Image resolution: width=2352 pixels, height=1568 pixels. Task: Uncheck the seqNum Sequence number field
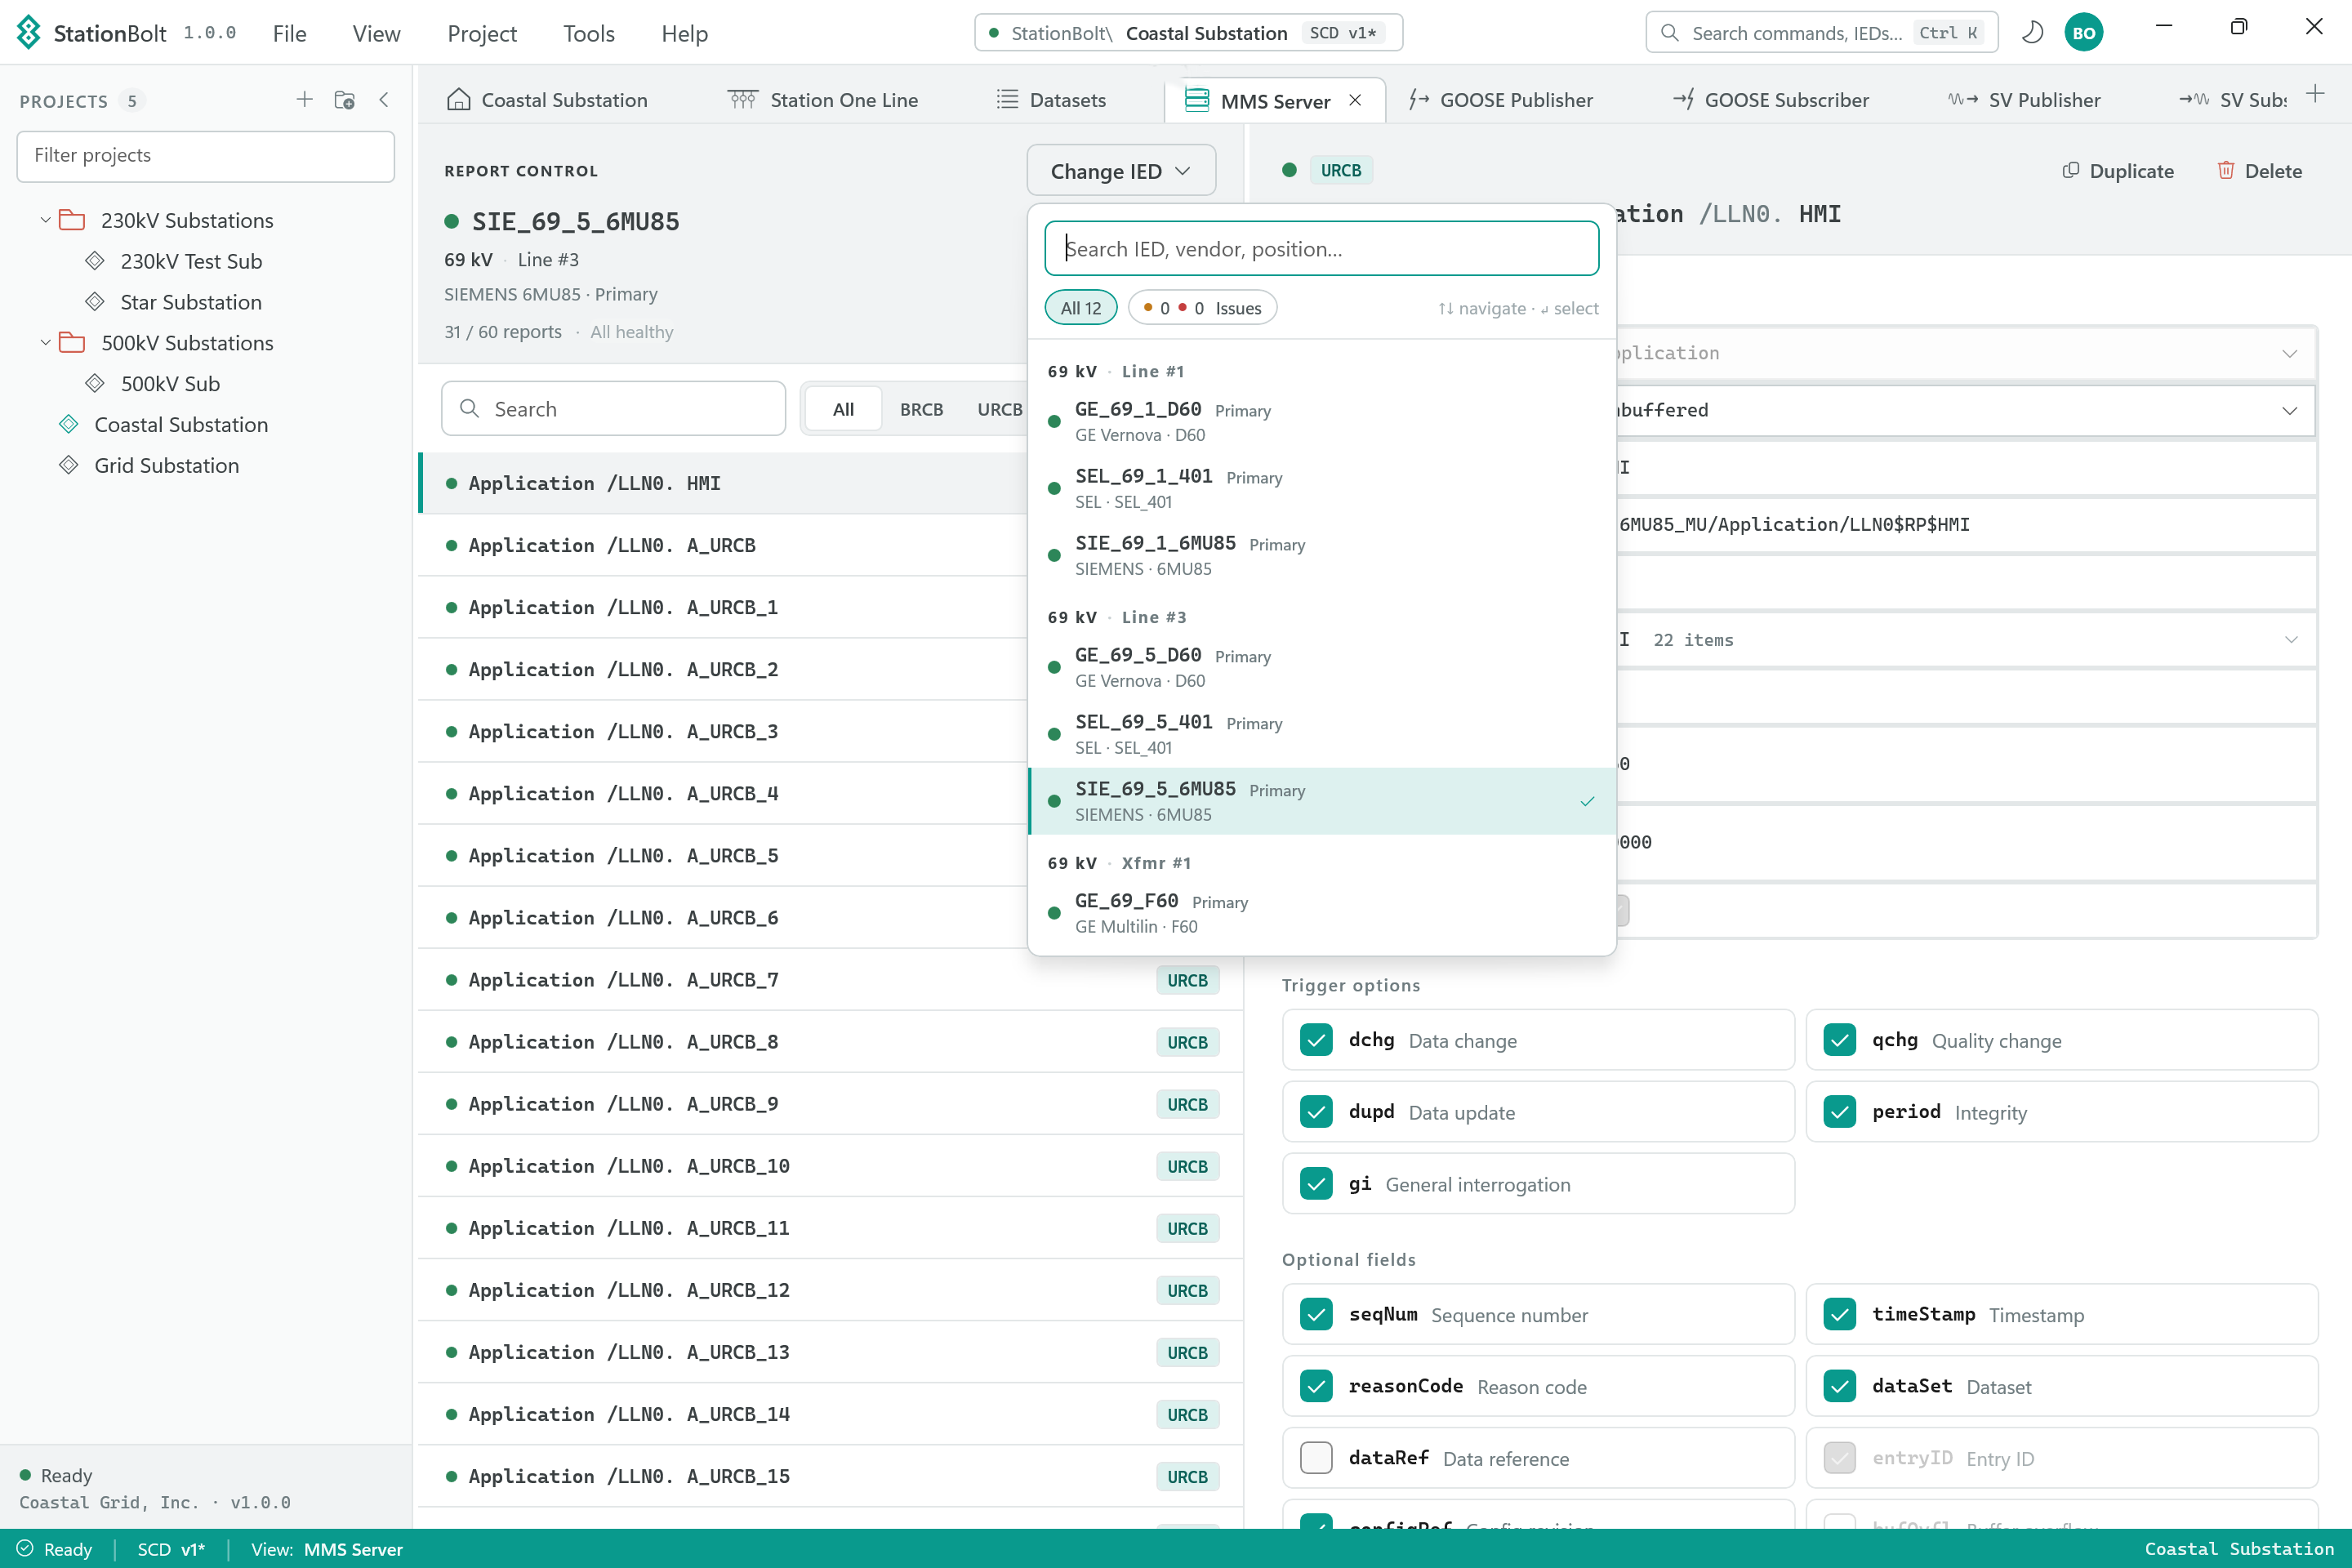pos(1316,1314)
